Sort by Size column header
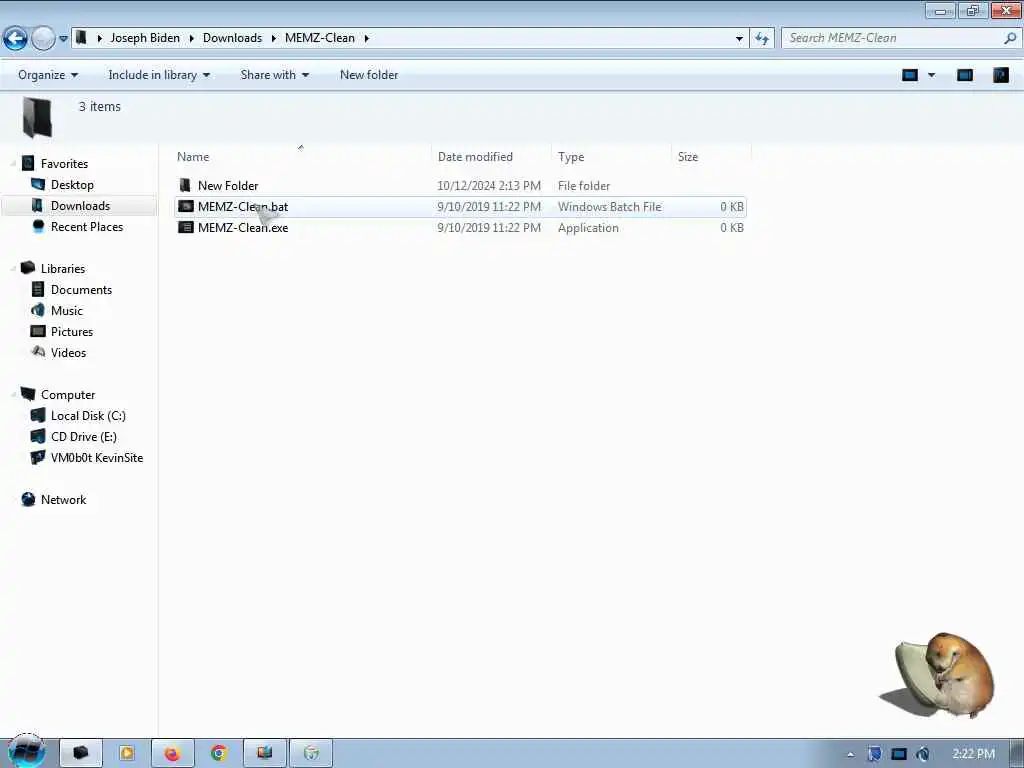1024x768 pixels. click(x=688, y=157)
